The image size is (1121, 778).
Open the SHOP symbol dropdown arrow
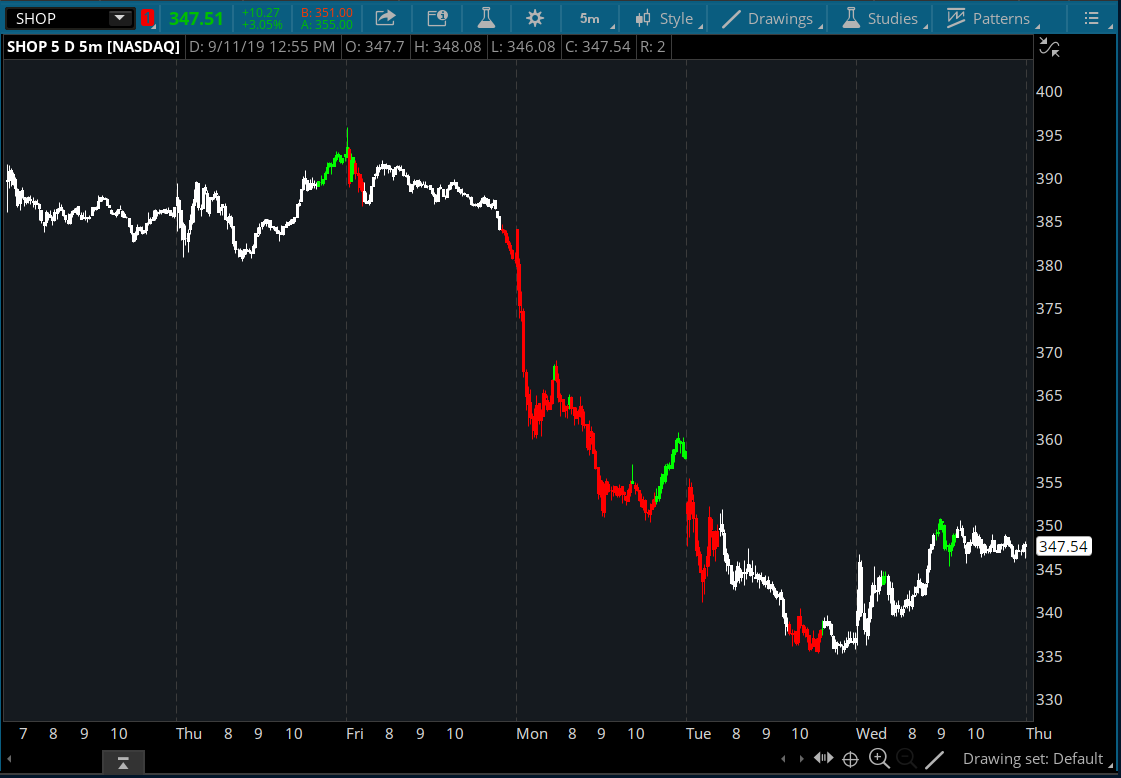pos(119,18)
